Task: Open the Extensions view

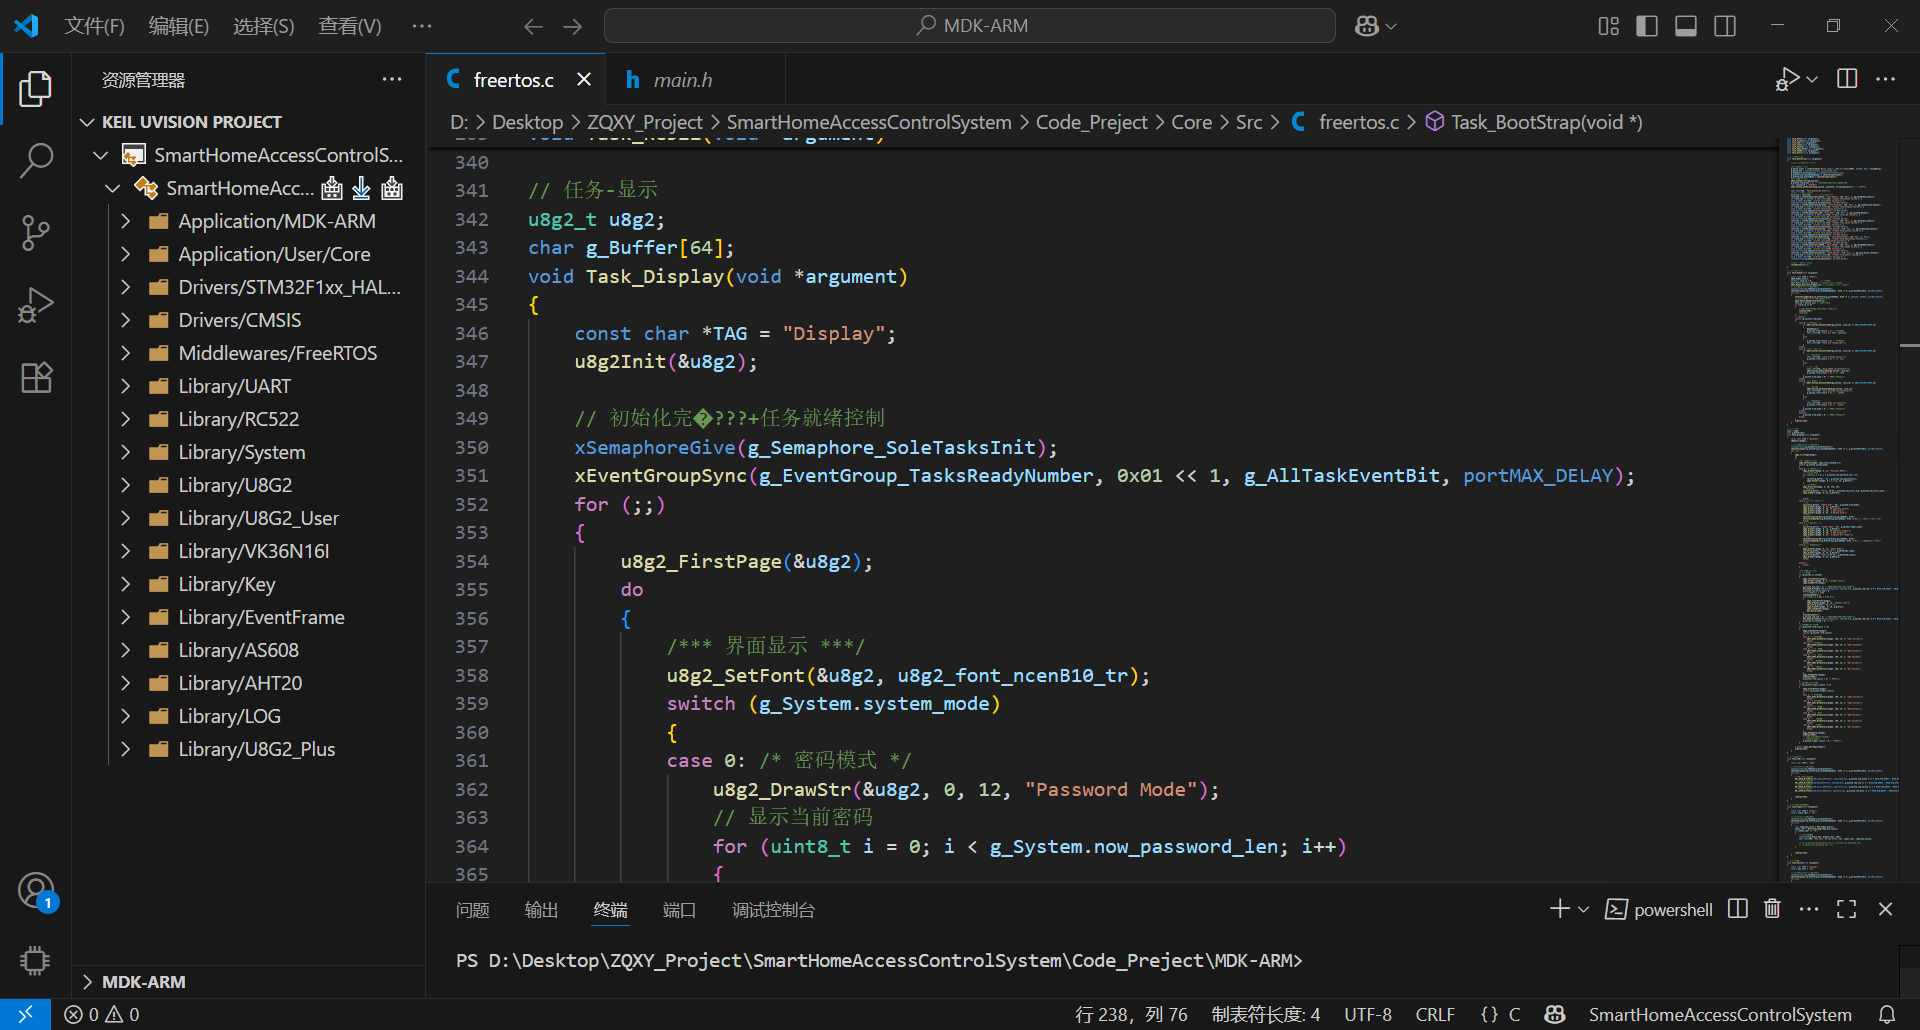Action: 36,377
